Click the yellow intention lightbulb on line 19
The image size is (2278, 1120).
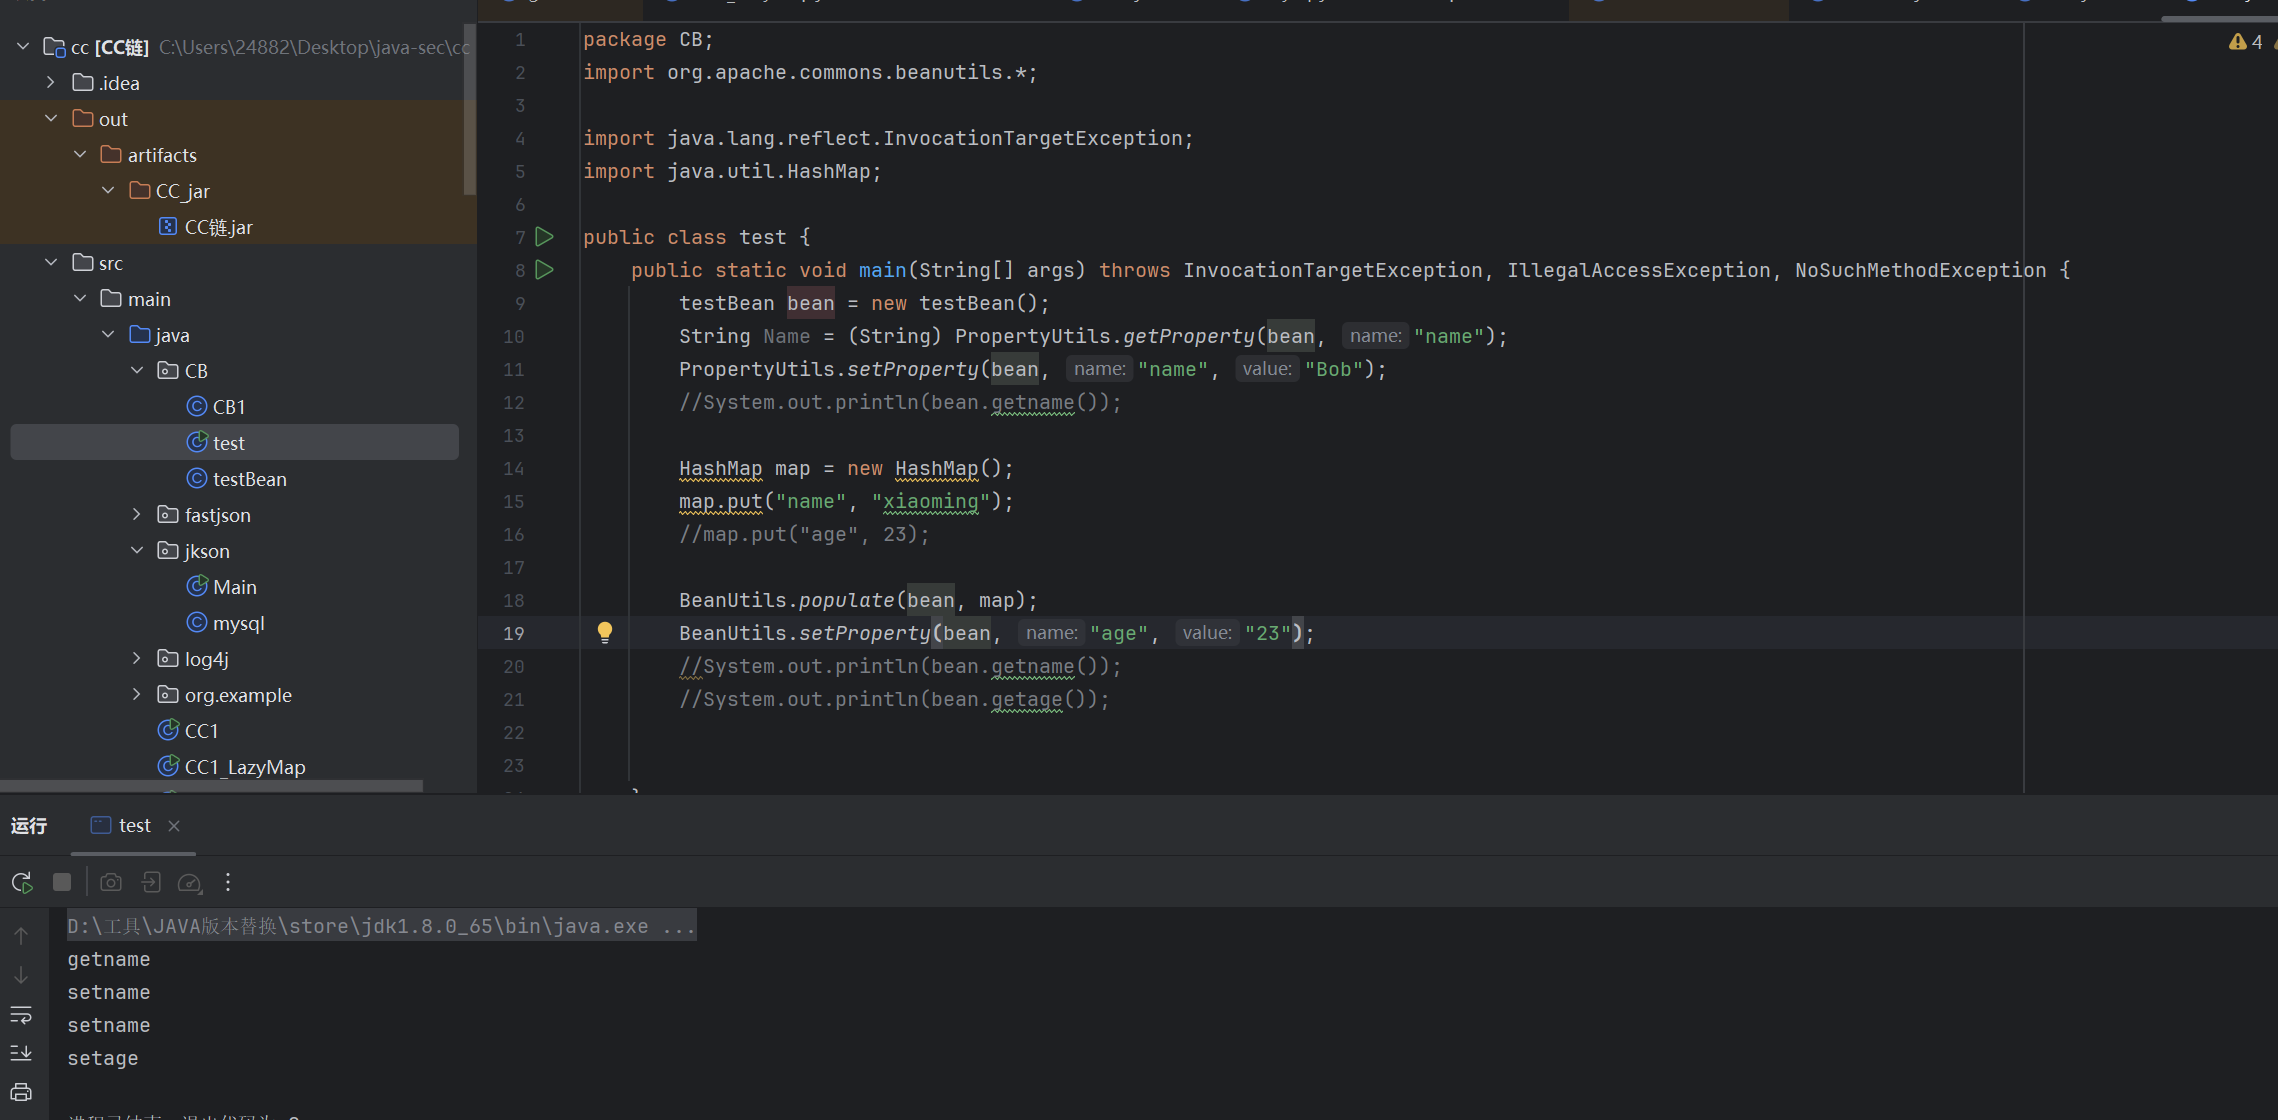605,632
